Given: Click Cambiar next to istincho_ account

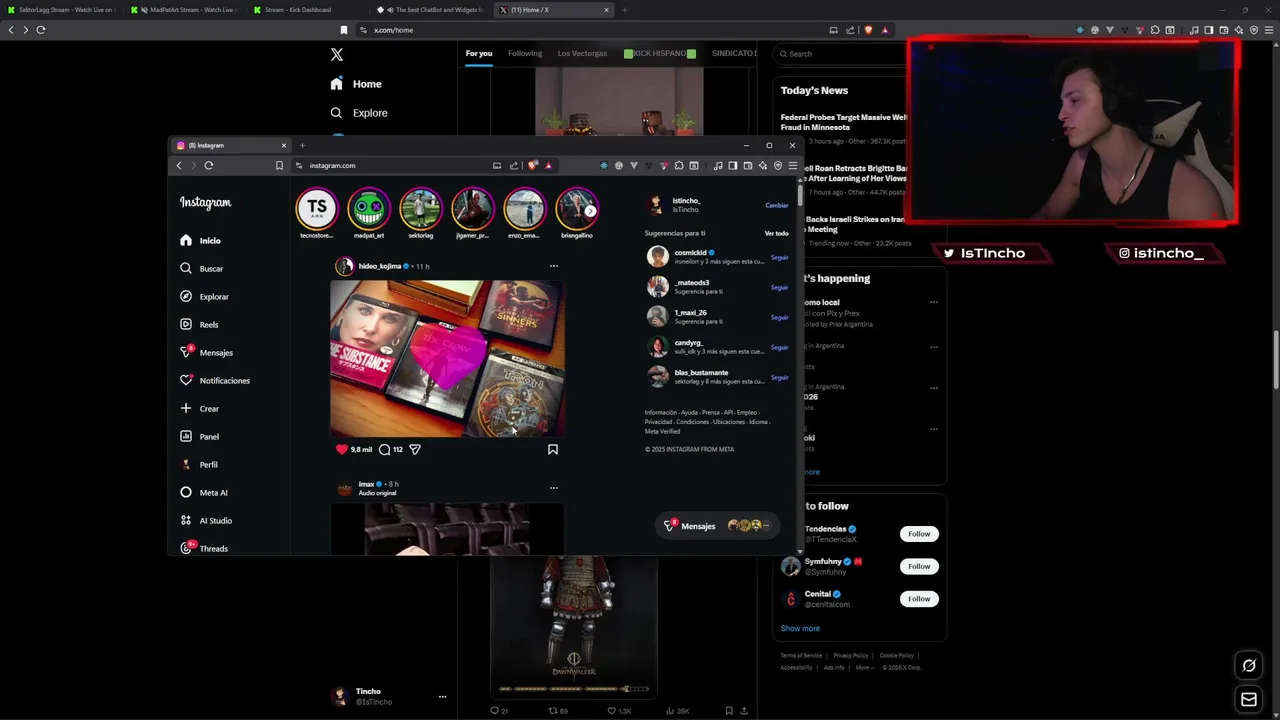Looking at the screenshot, I should pos(777,206).
